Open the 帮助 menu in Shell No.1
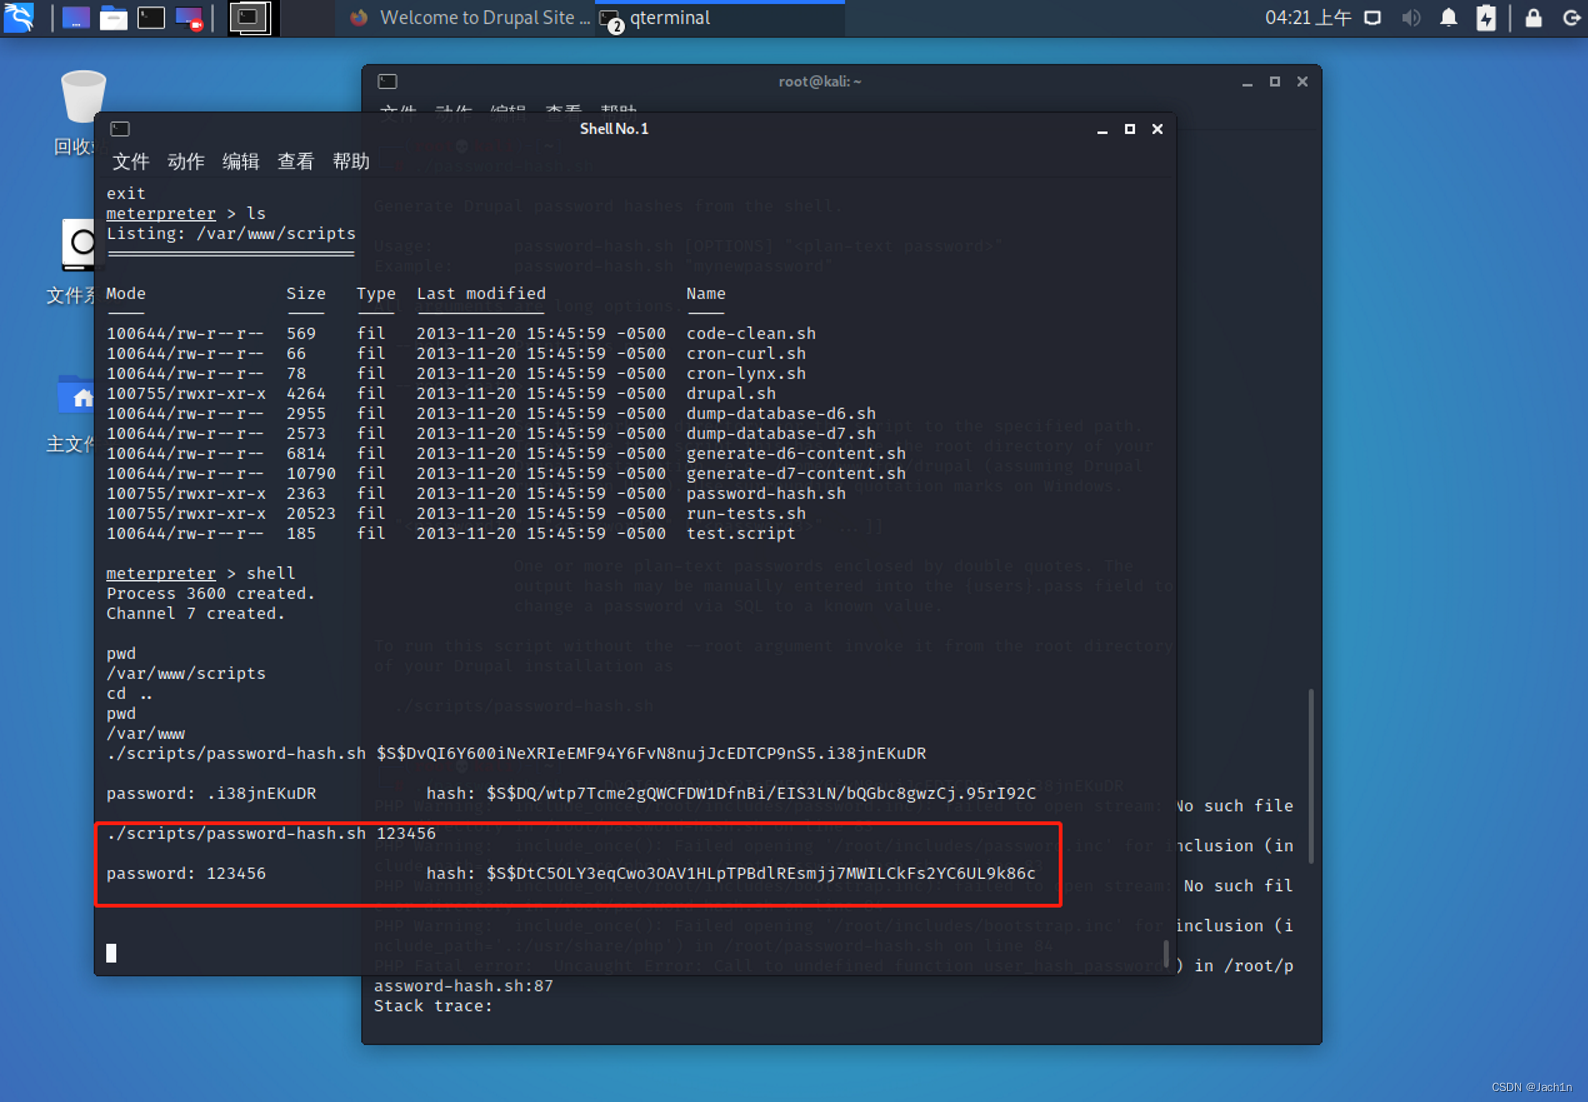 [351, 161]
